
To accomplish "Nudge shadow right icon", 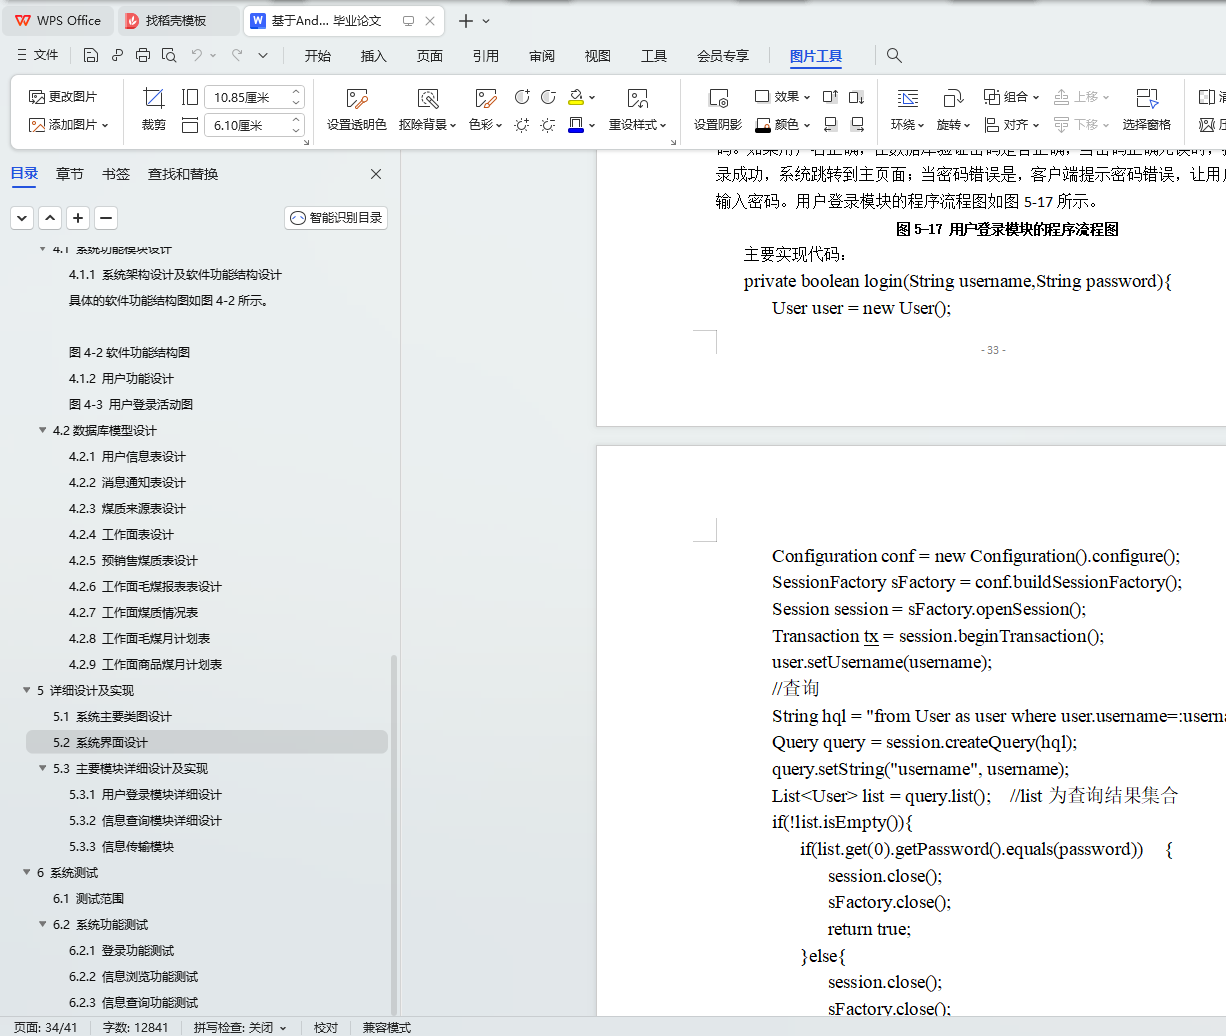I will point(857,125).
